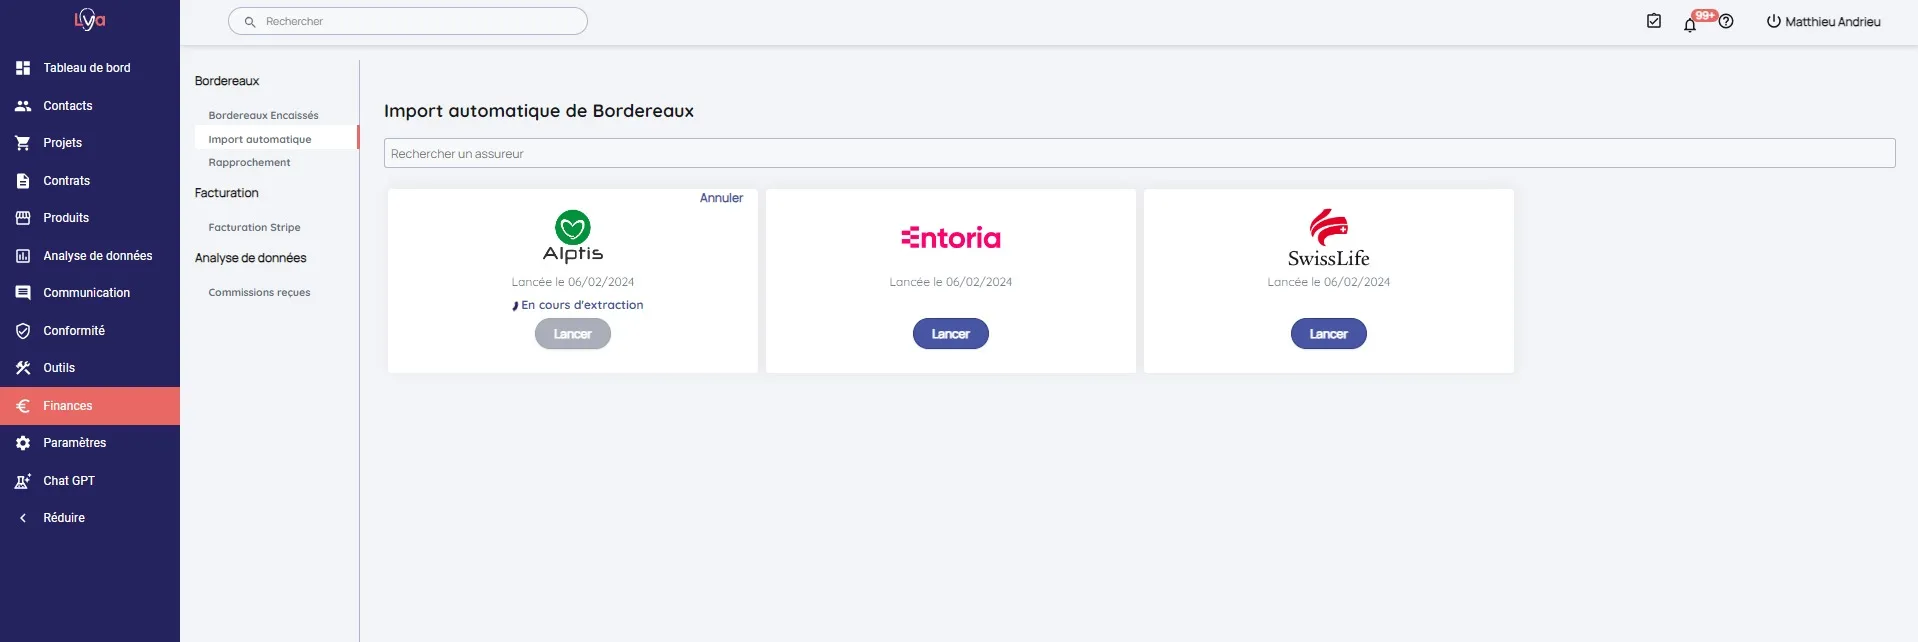Focus the Rechercher global search field
The image size is (1918, 642).
point(408,21)
